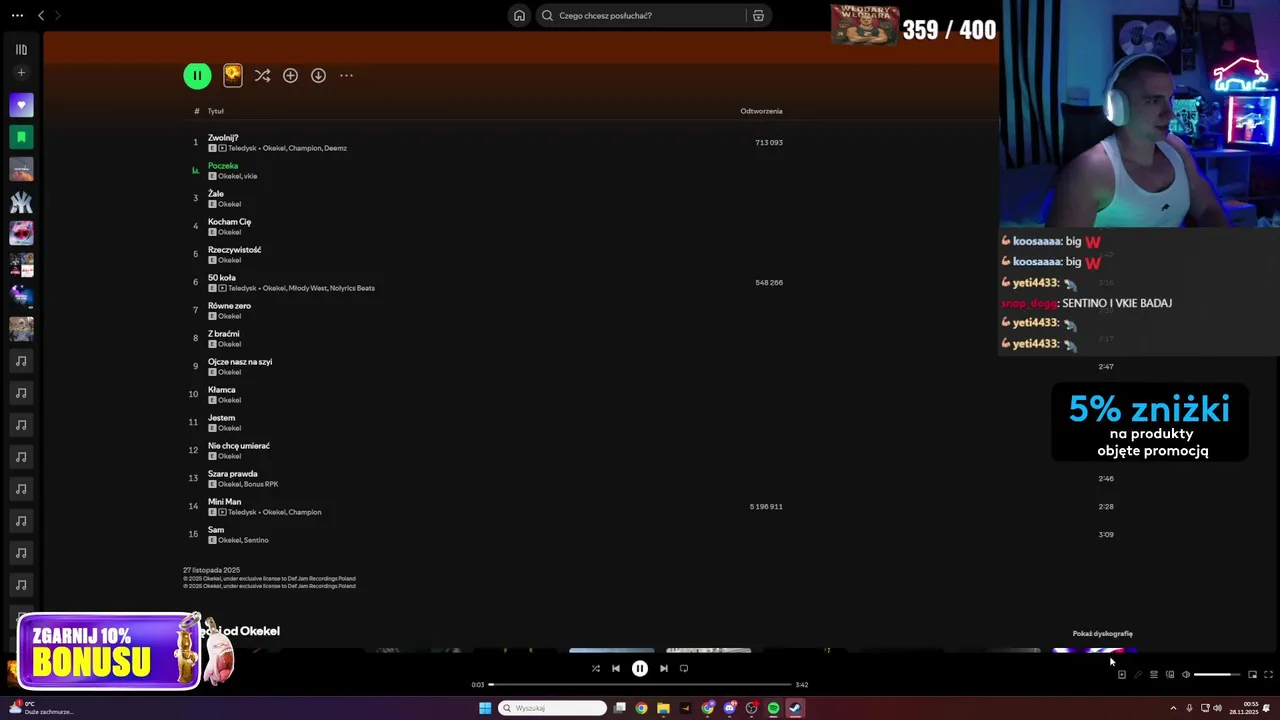Select the track '50 koła'
Image resolution: width=1280 pixels, height=720 pixels.
[x=222, y=278]
